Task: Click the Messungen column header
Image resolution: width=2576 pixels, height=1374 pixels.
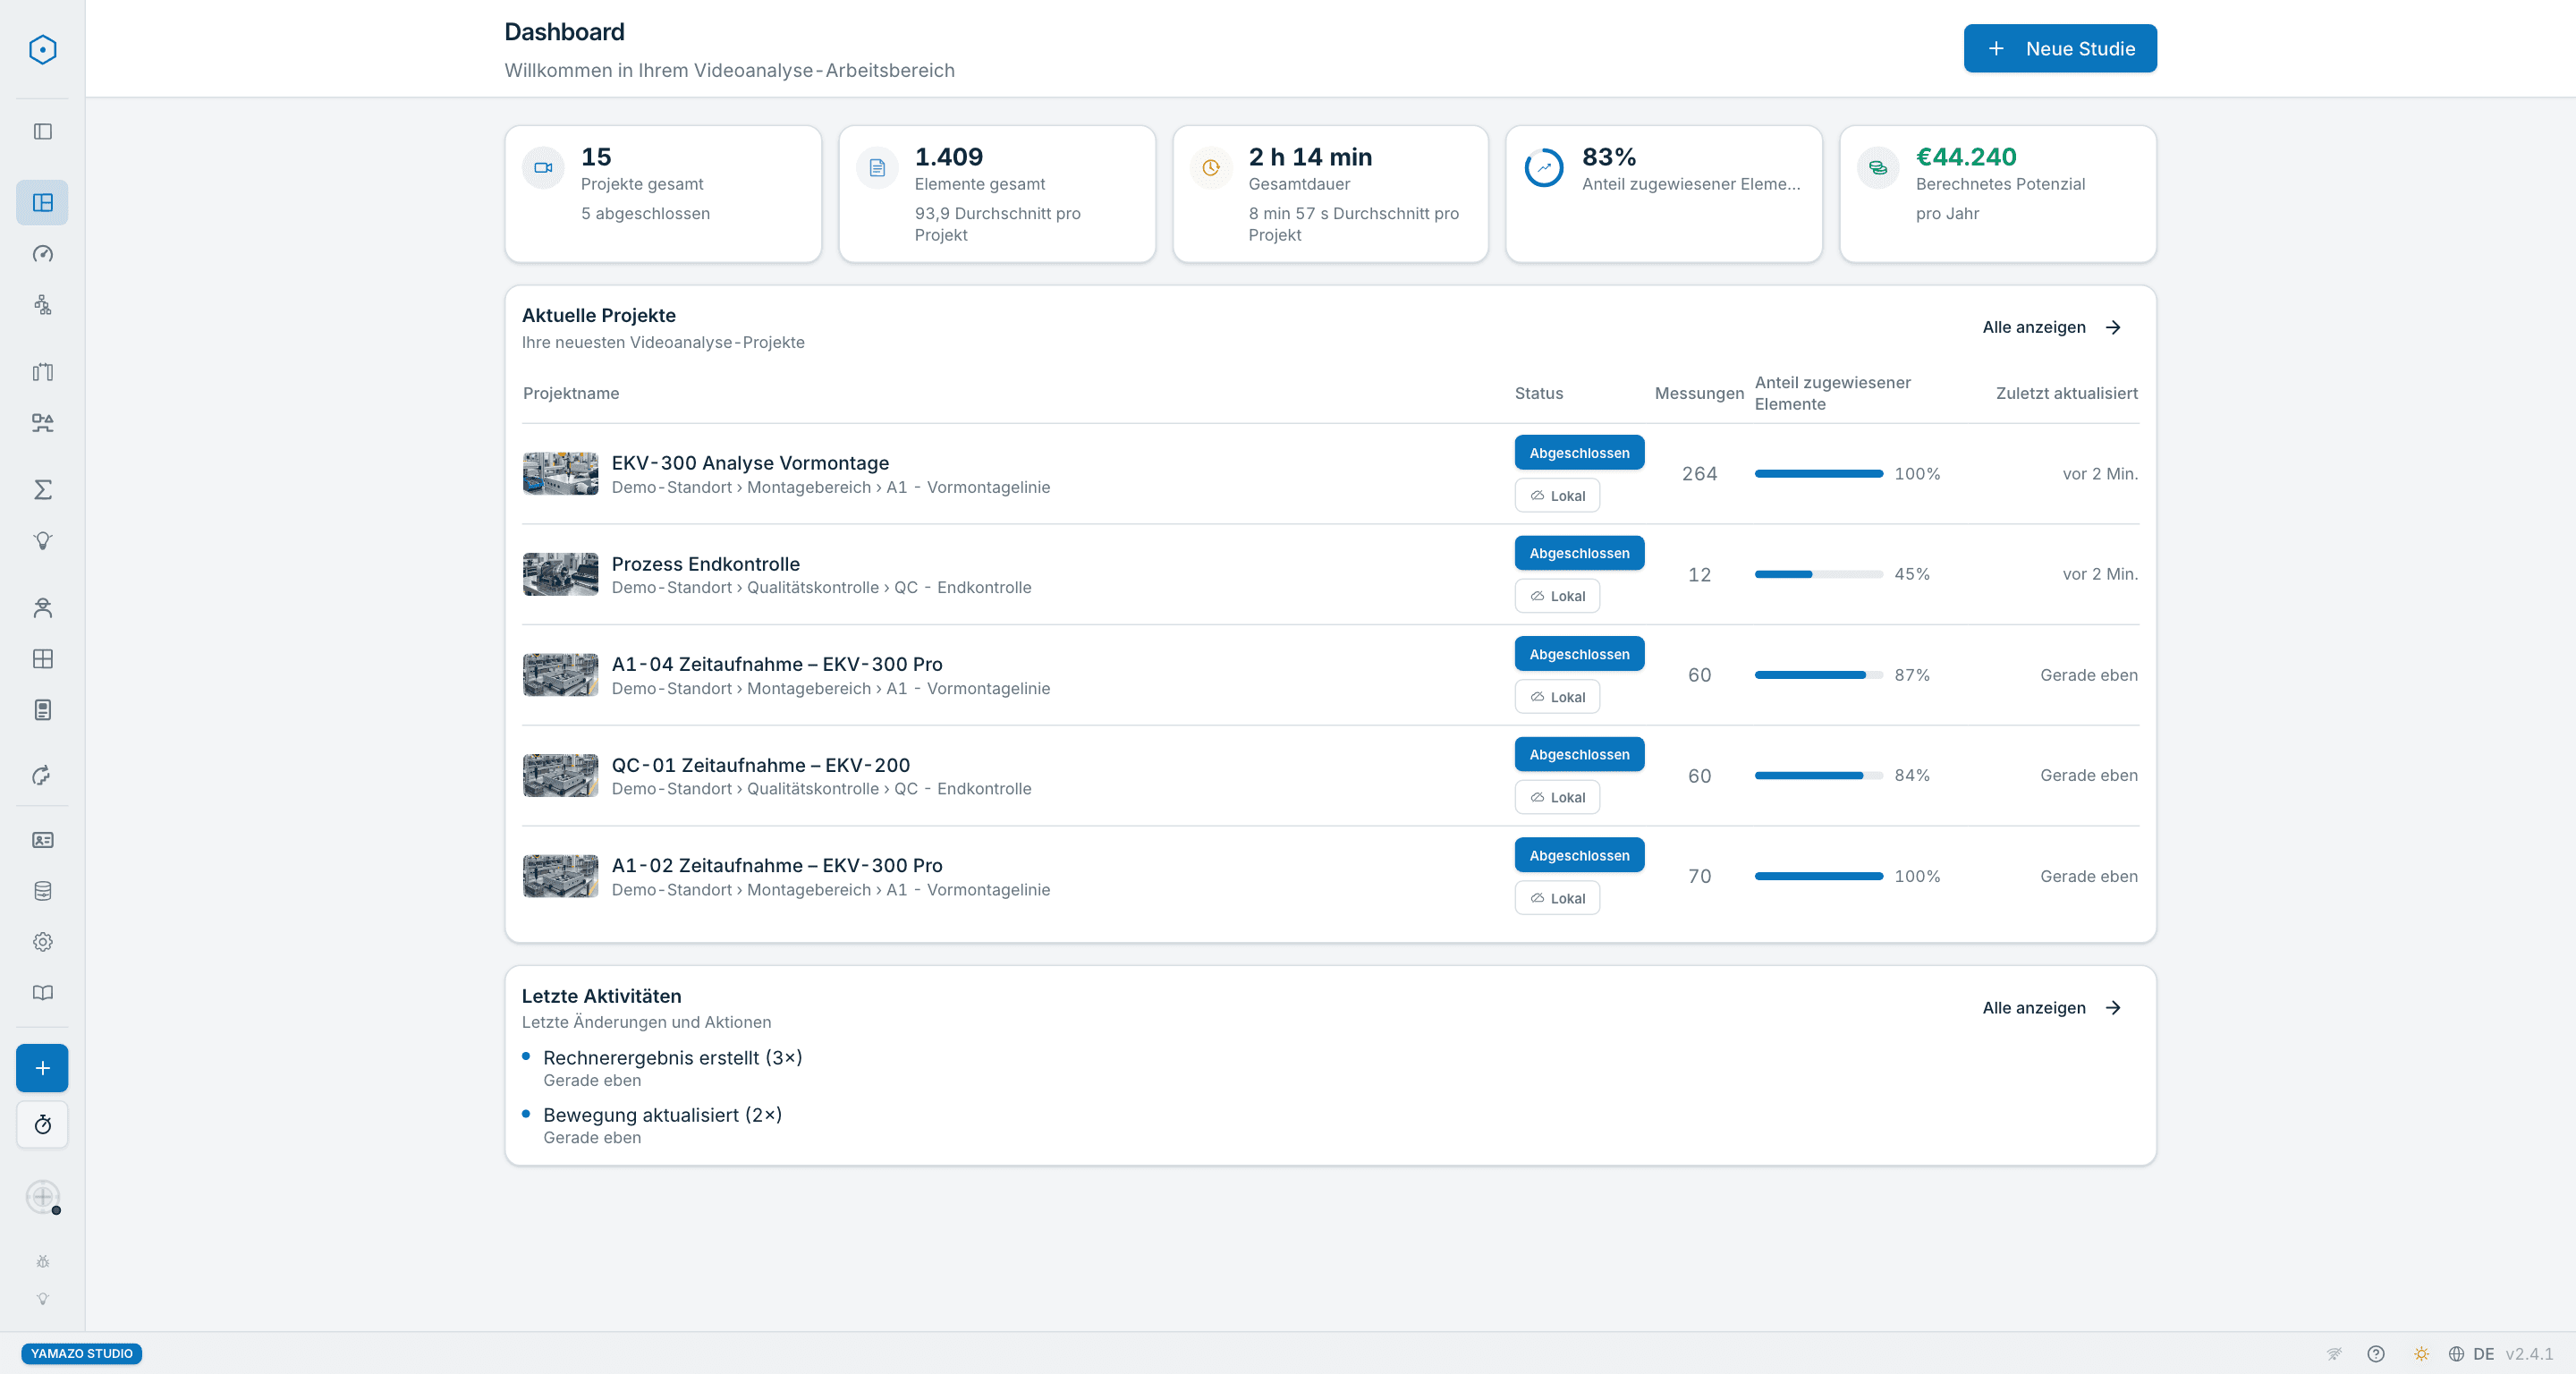Action: point(1699,393)
